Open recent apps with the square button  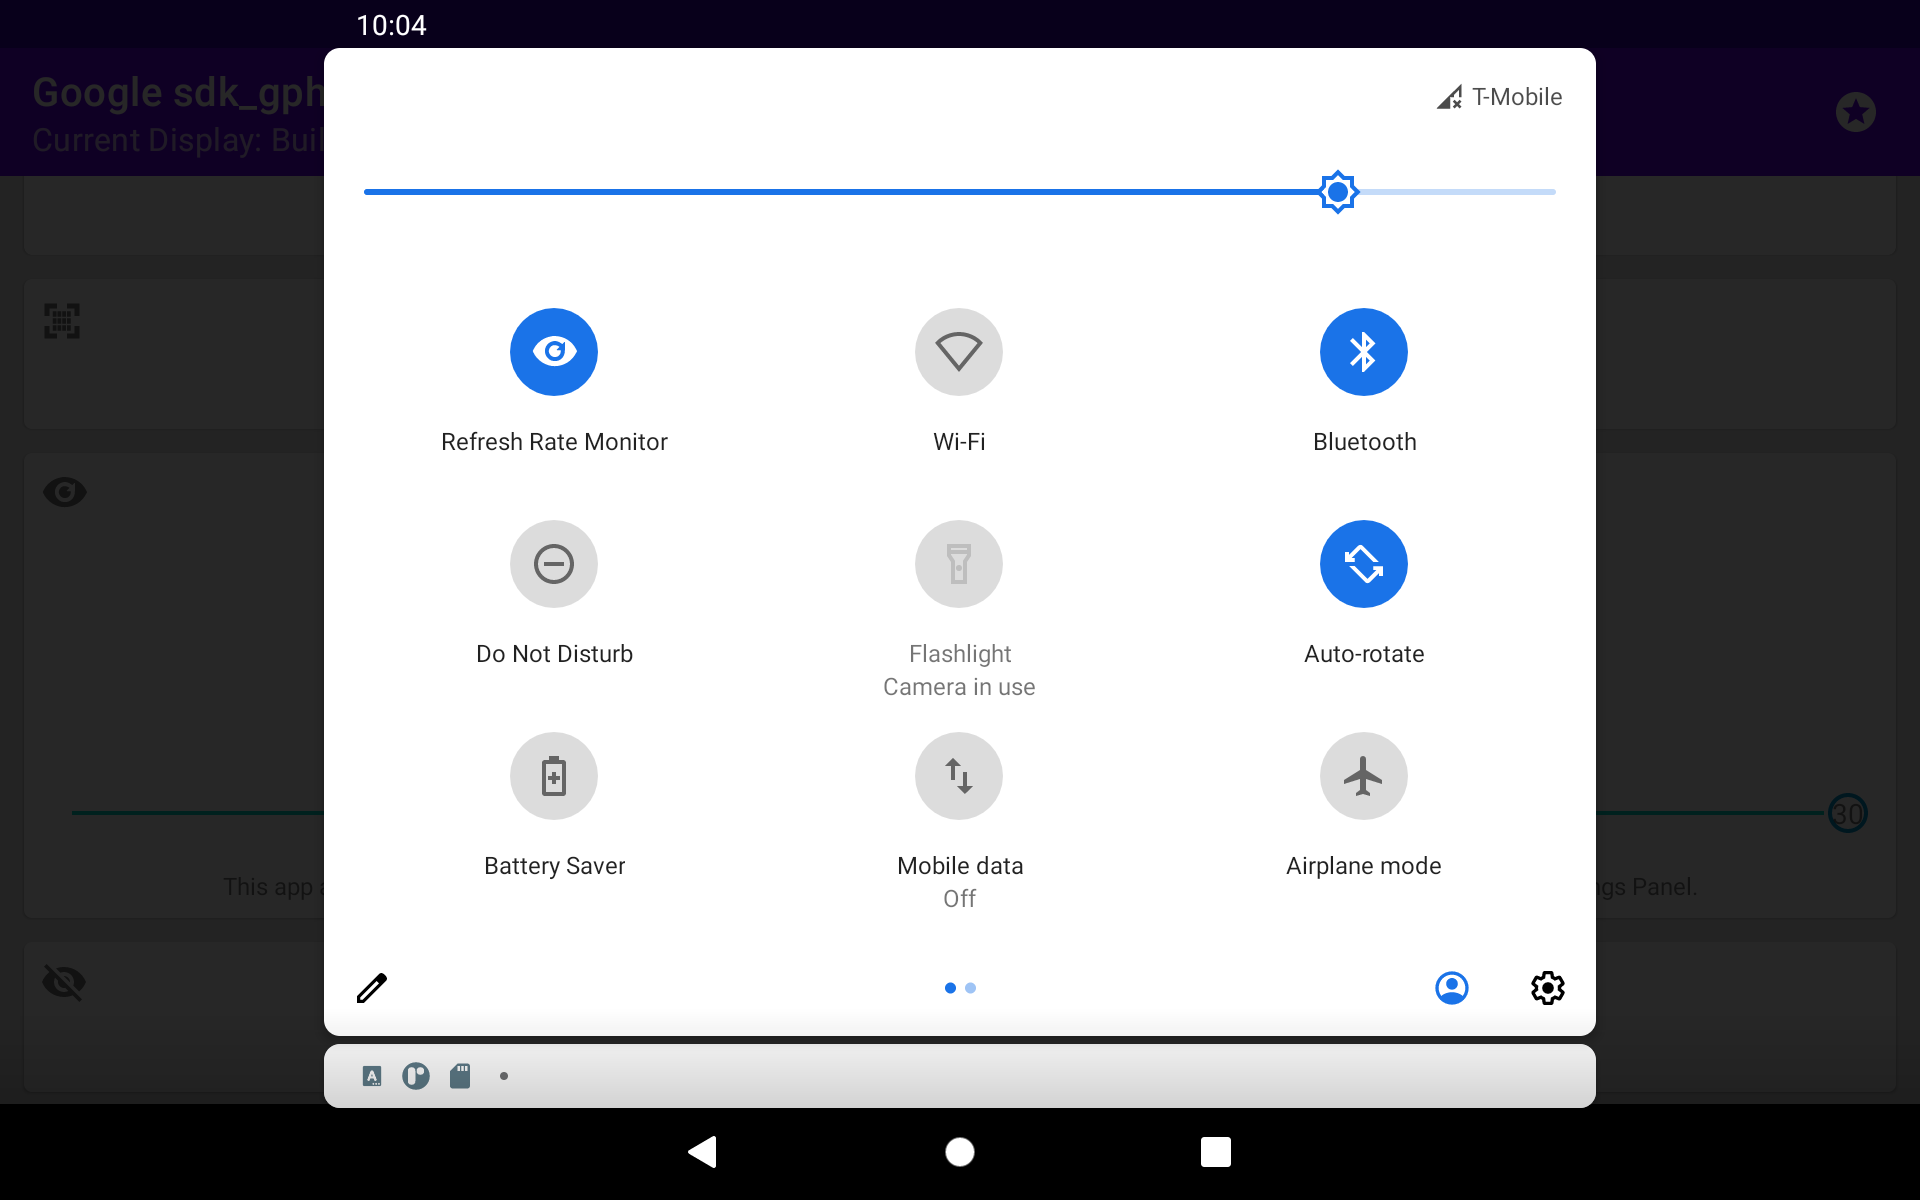click(x=1215, y=1152)
